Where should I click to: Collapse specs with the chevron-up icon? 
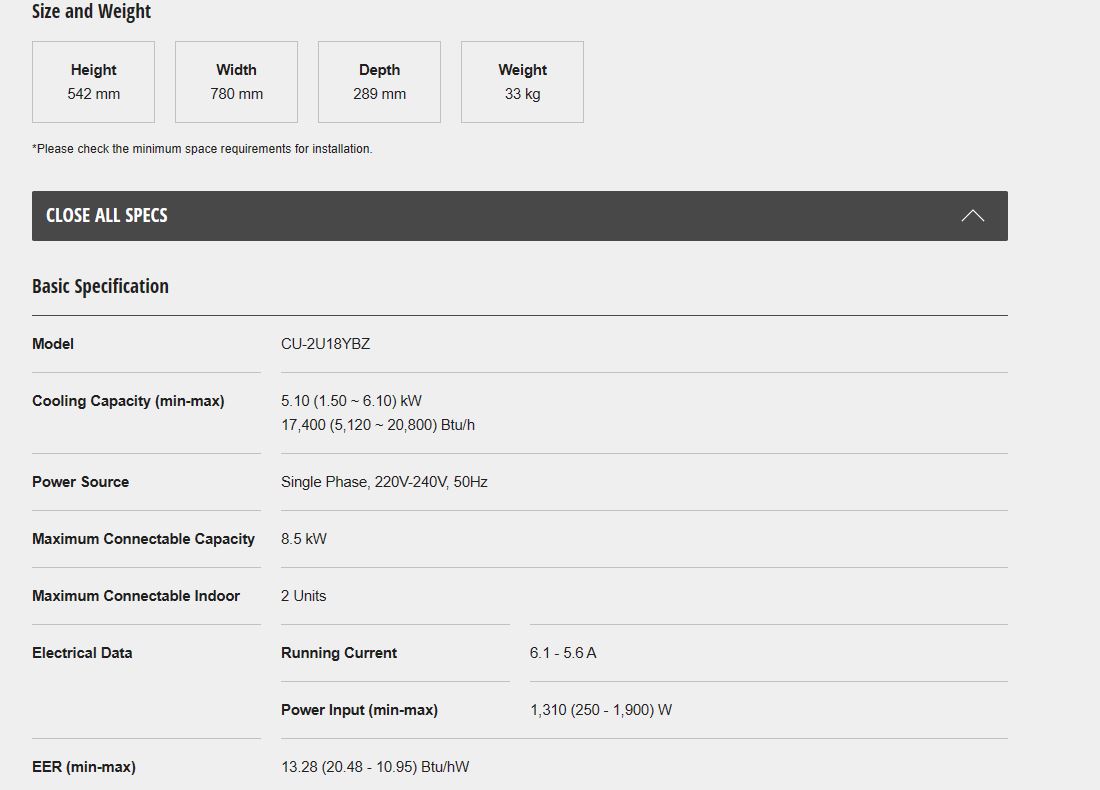pyautogui.click(x=972, y=215)
